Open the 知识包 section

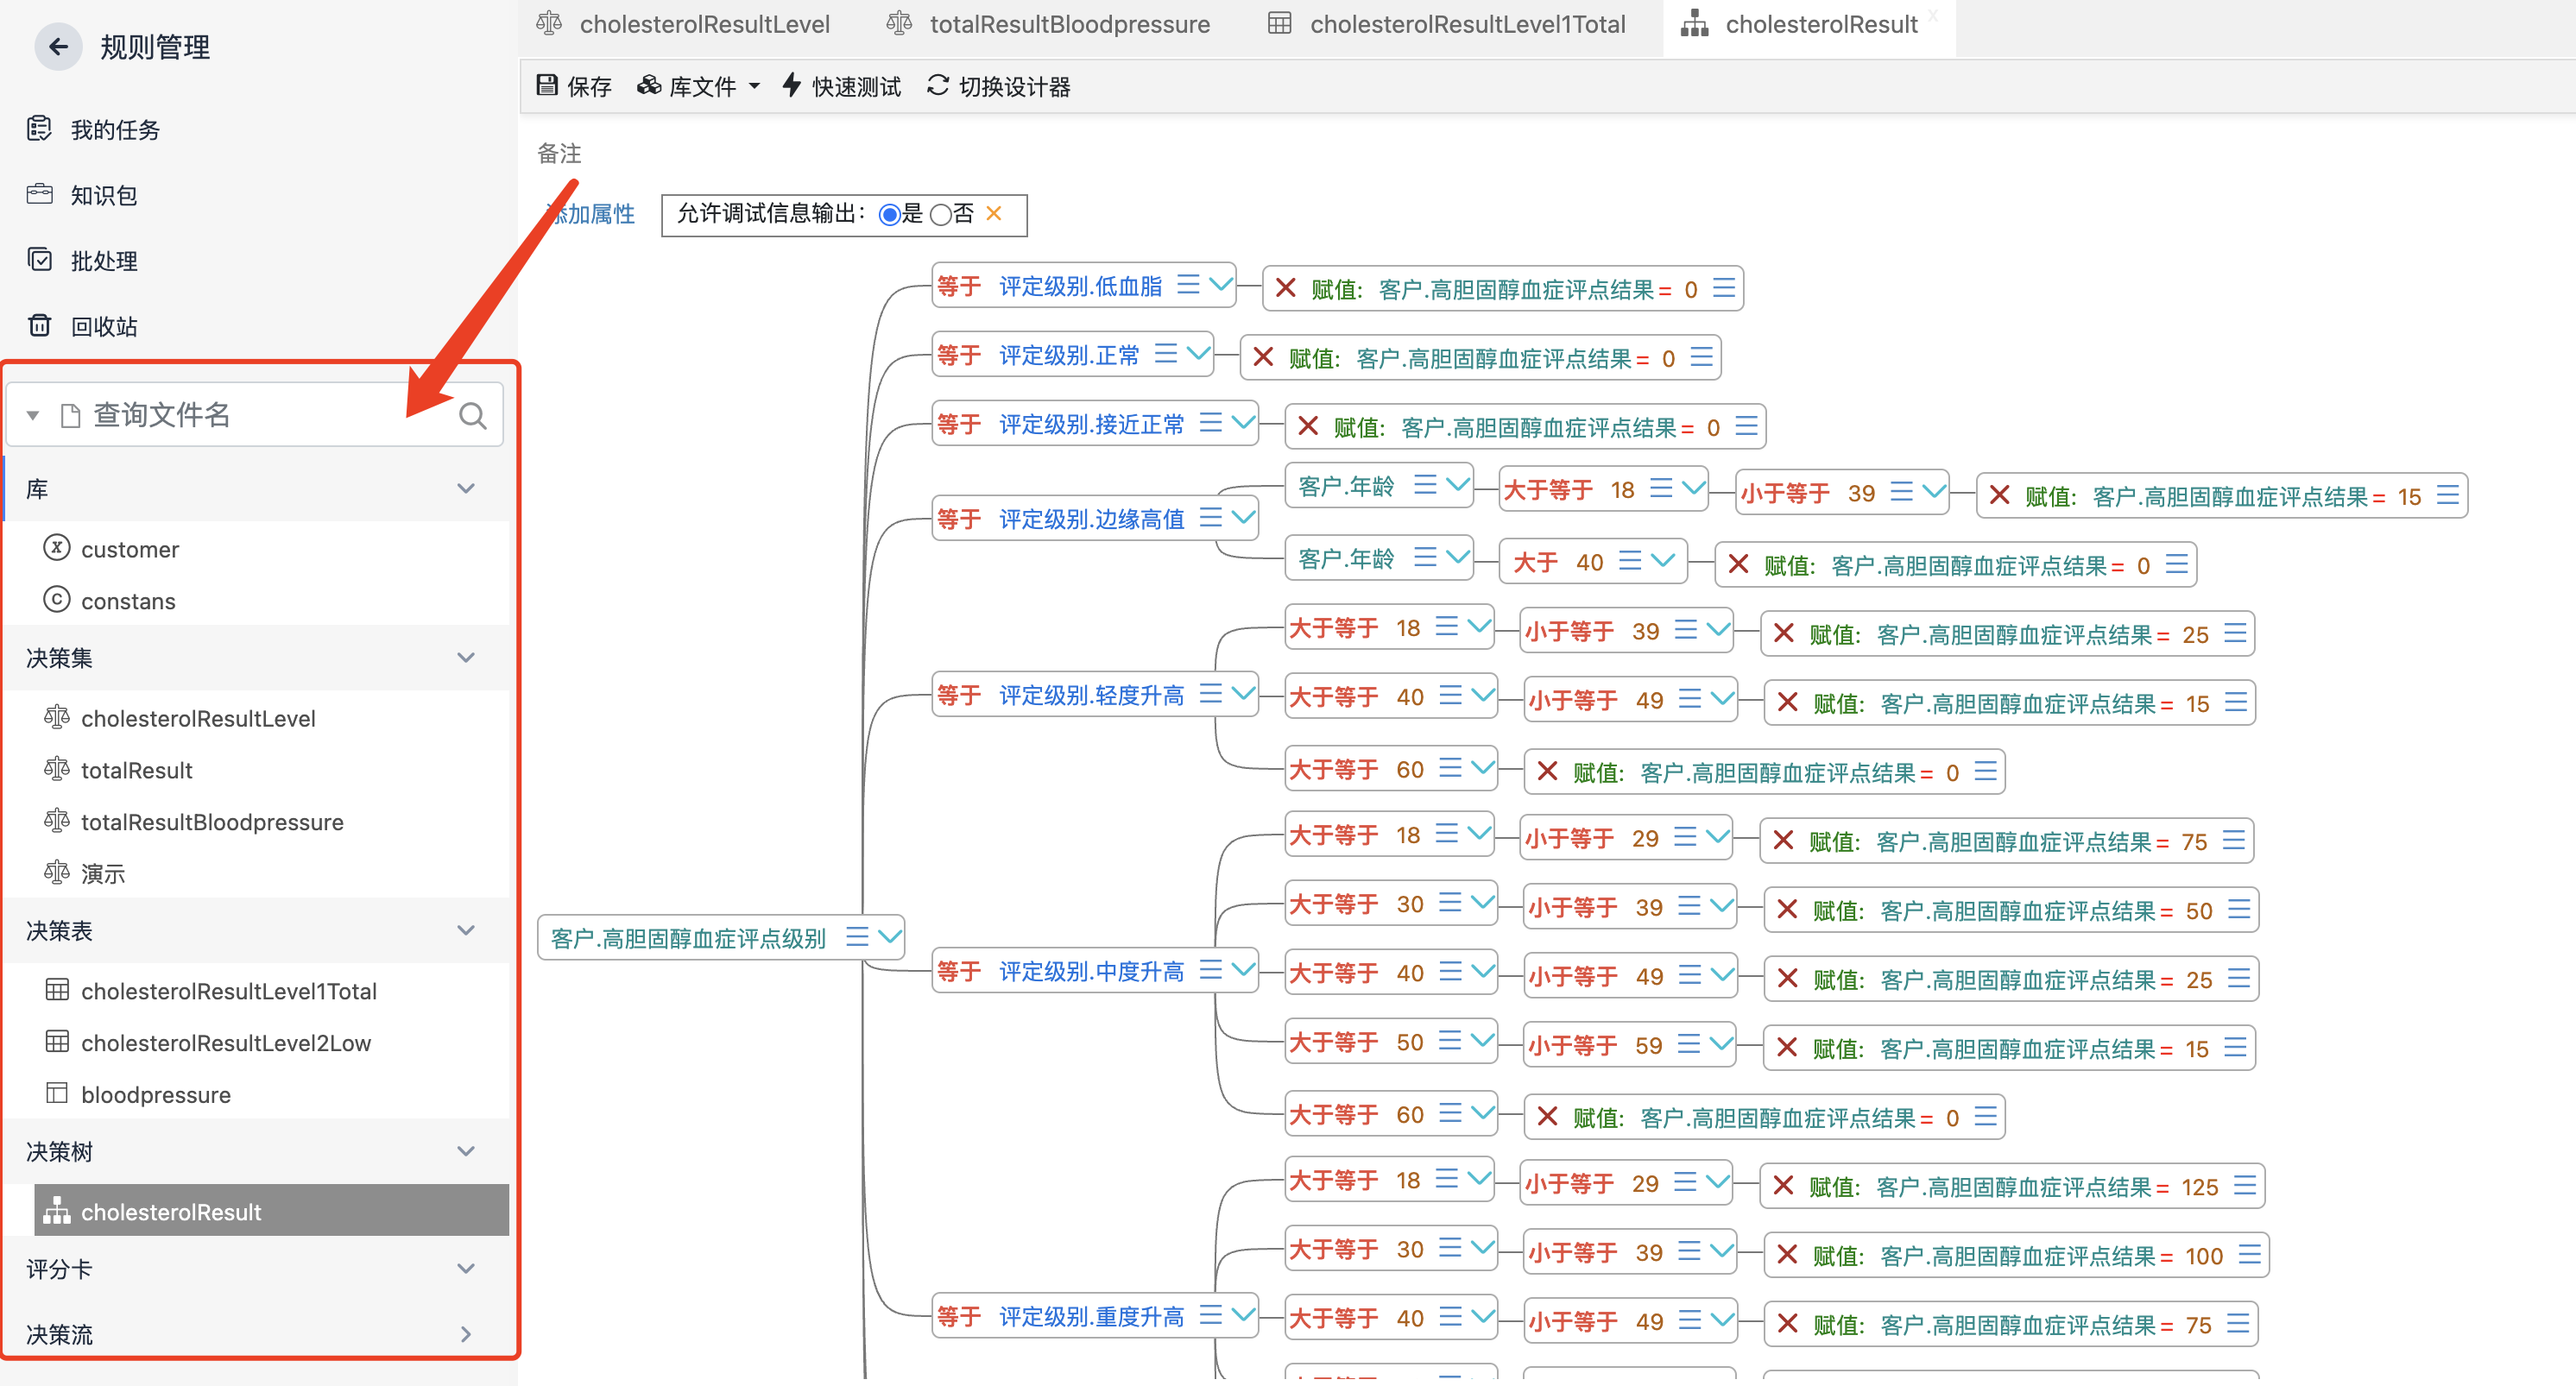(107, 195)
